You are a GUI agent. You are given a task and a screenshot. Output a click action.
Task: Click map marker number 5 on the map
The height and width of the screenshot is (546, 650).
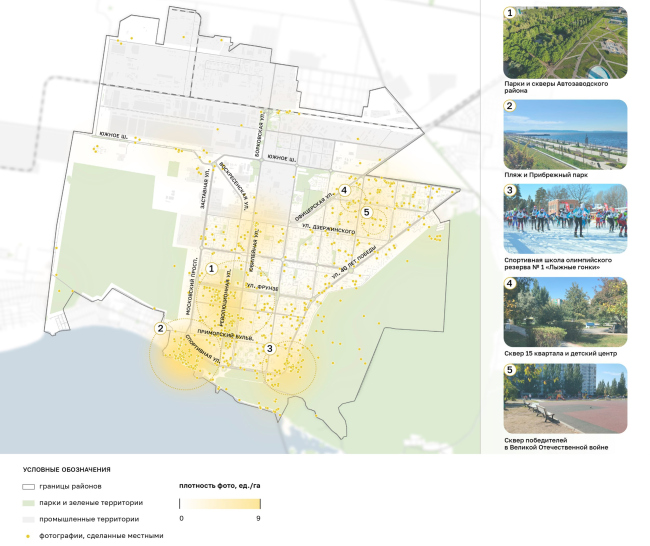tap(367, 212)
